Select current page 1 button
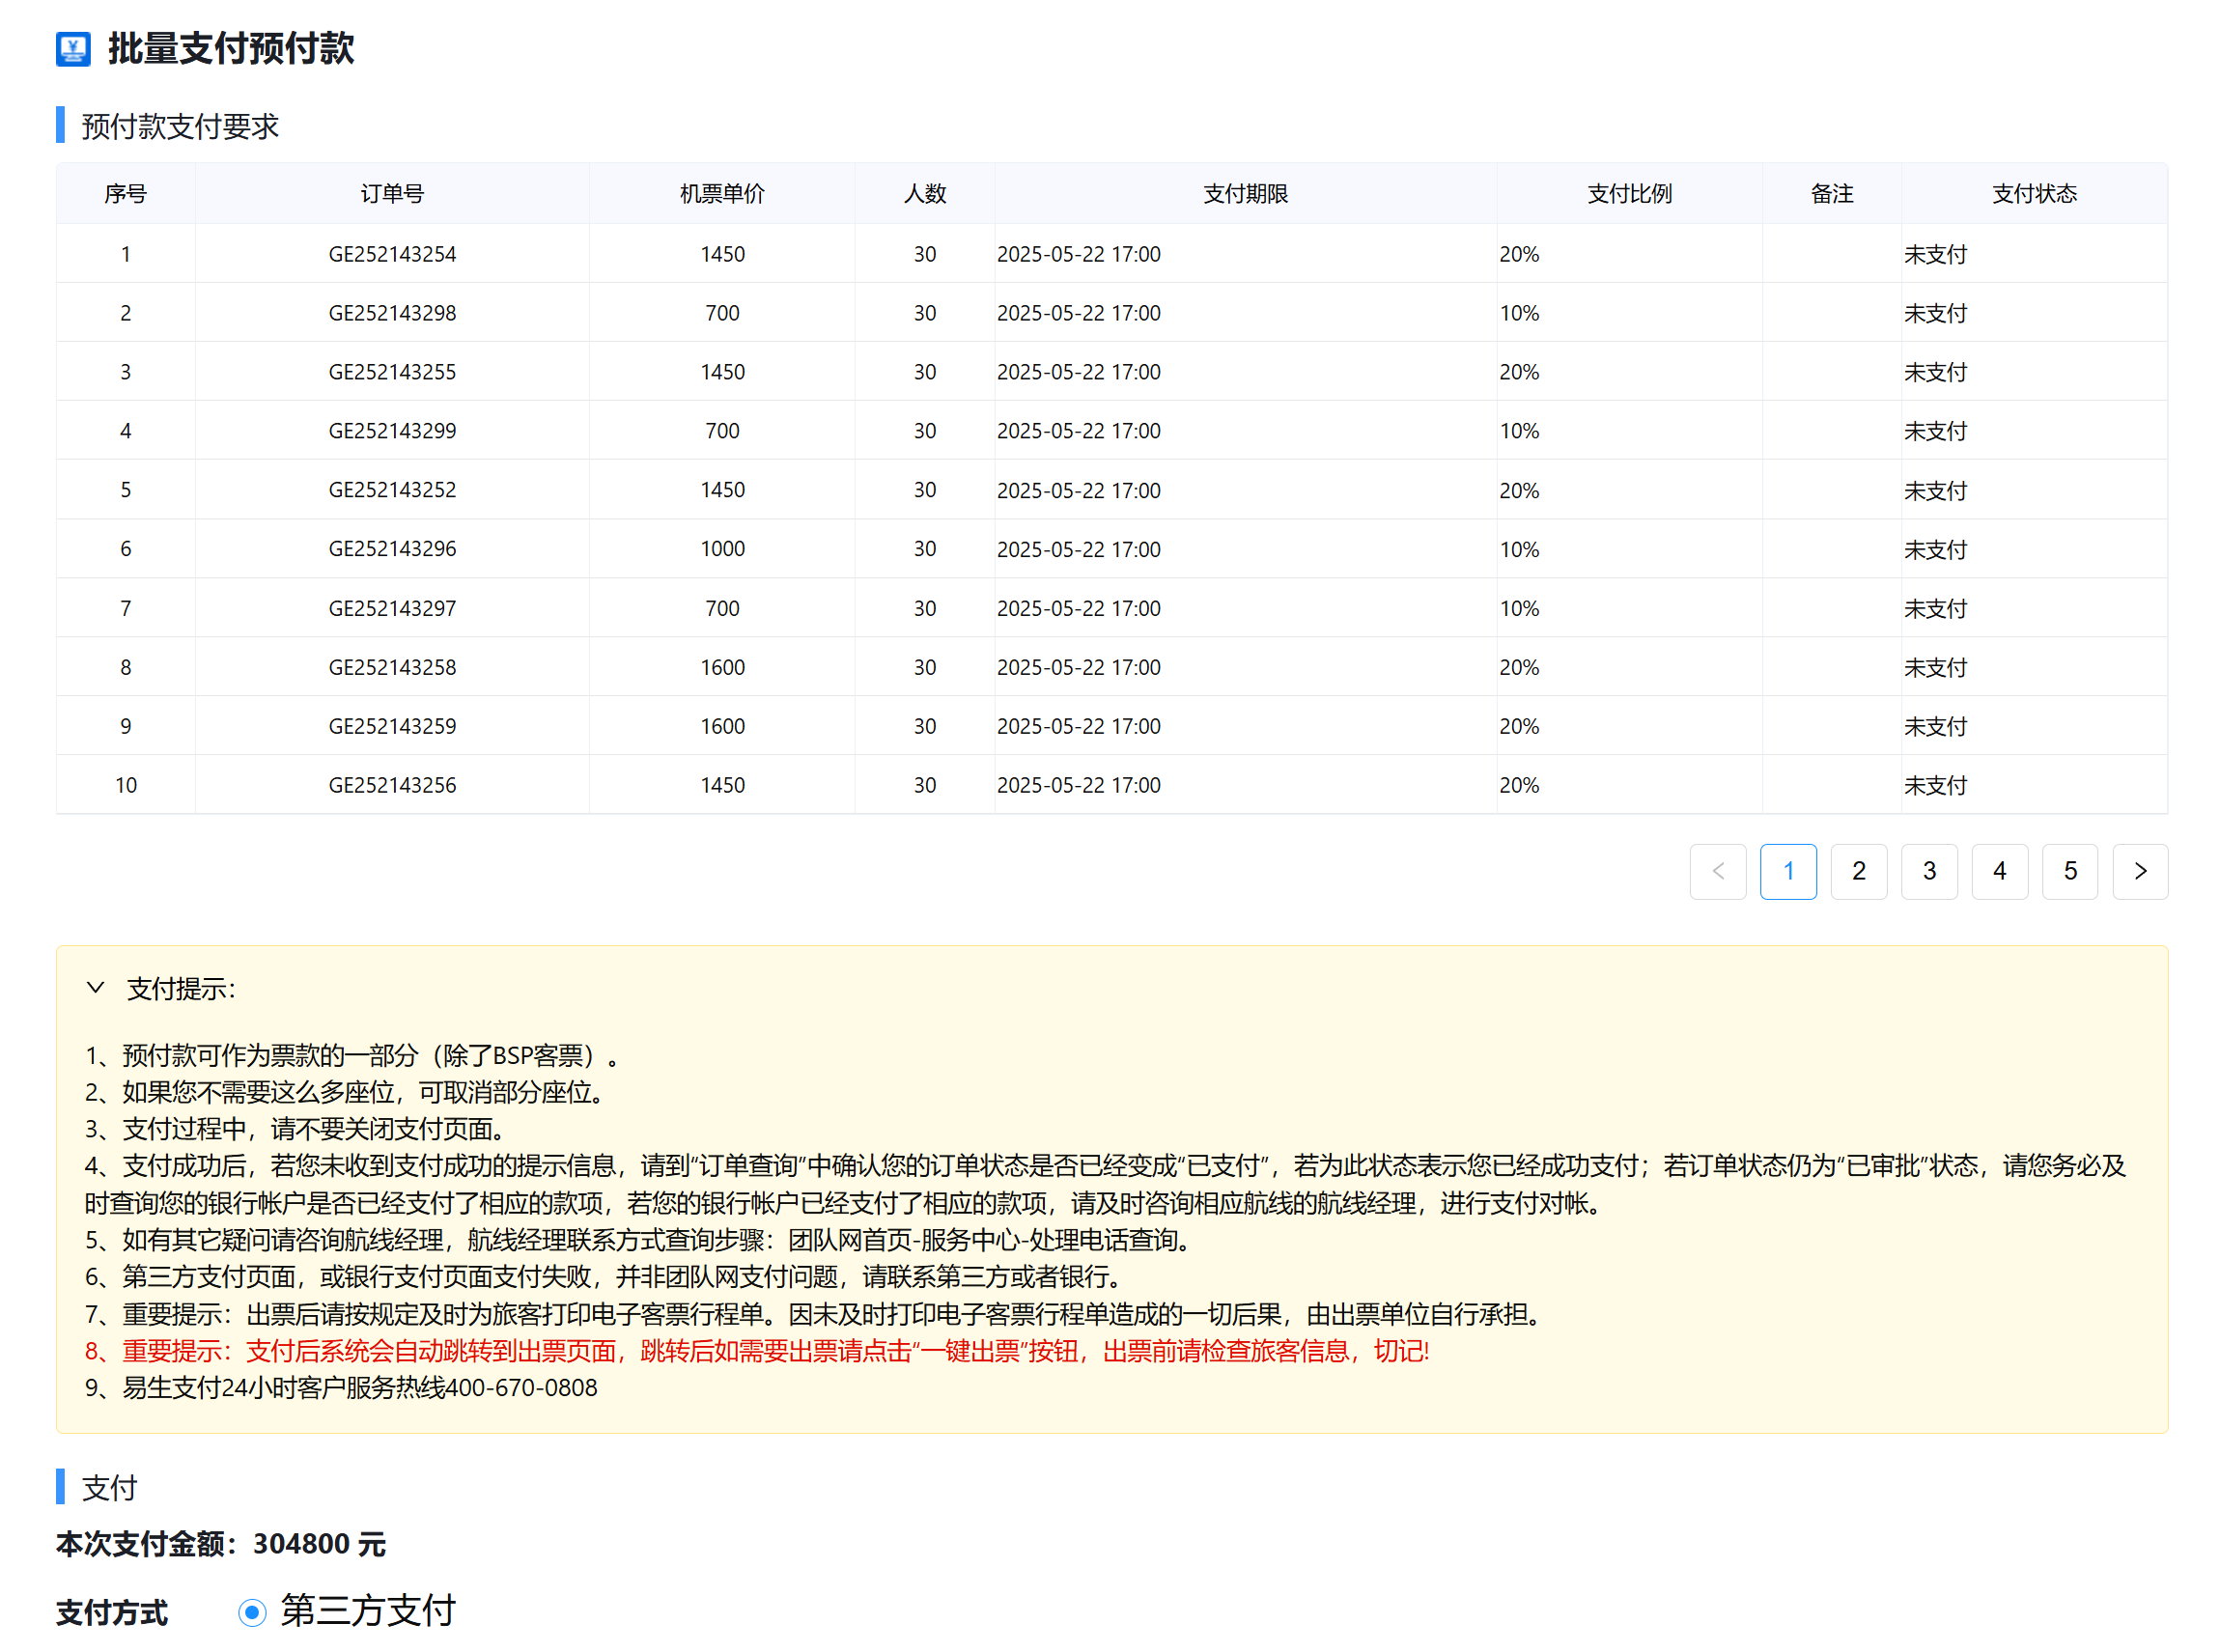Image resolution: width=2220 pixels, height=1652 pixels. 1788,871
